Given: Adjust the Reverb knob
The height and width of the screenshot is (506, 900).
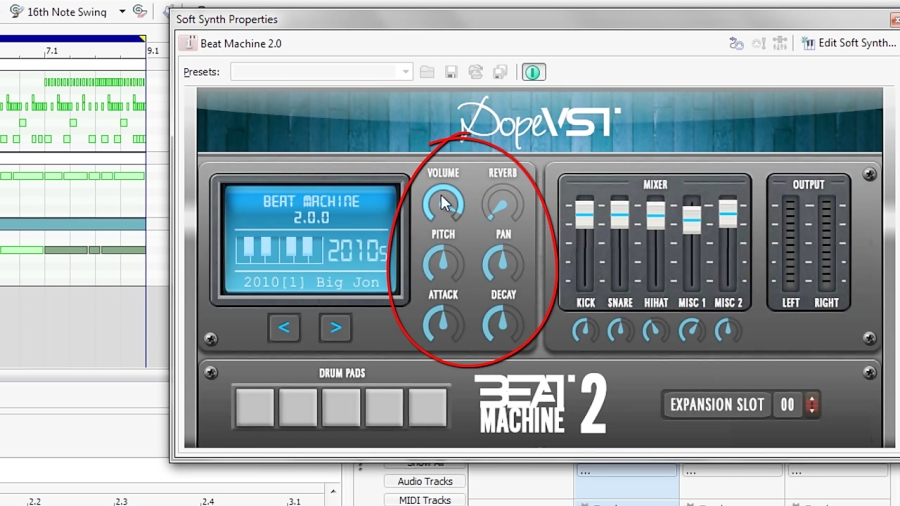Looking at the screenshot, I should (502, 203).
